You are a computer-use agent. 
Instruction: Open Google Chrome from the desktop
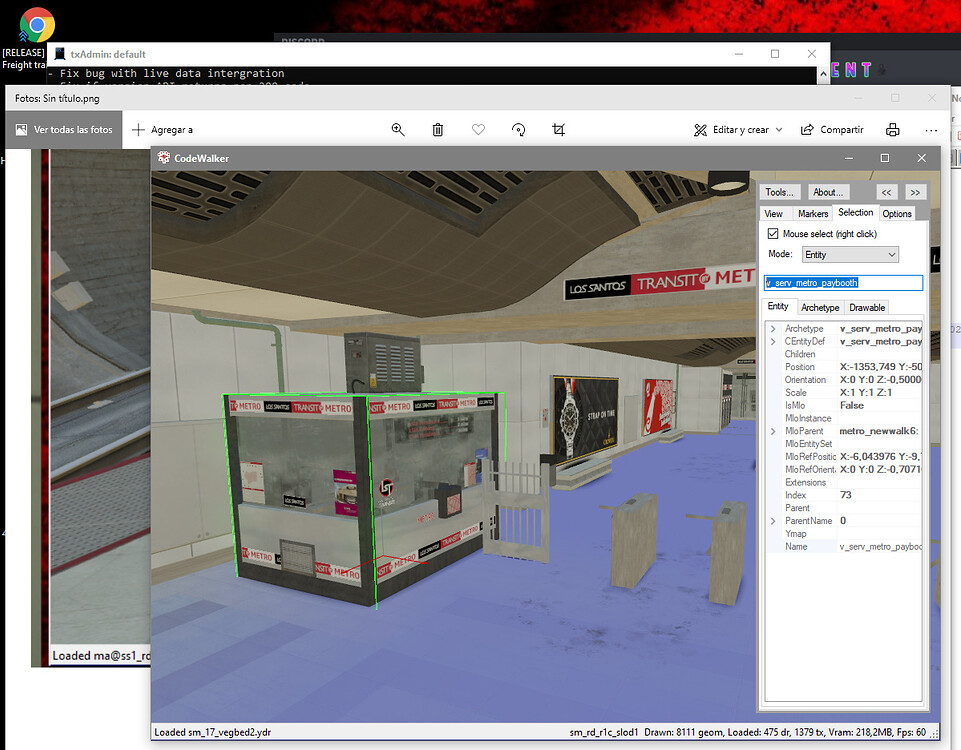click(x=37, y=24)
